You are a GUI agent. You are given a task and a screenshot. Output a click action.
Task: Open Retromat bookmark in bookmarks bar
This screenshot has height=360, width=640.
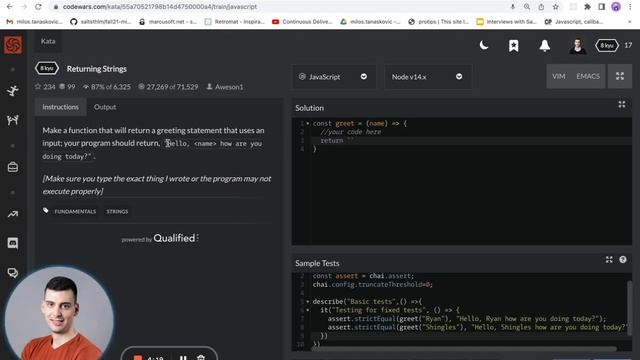pos(235,22)
